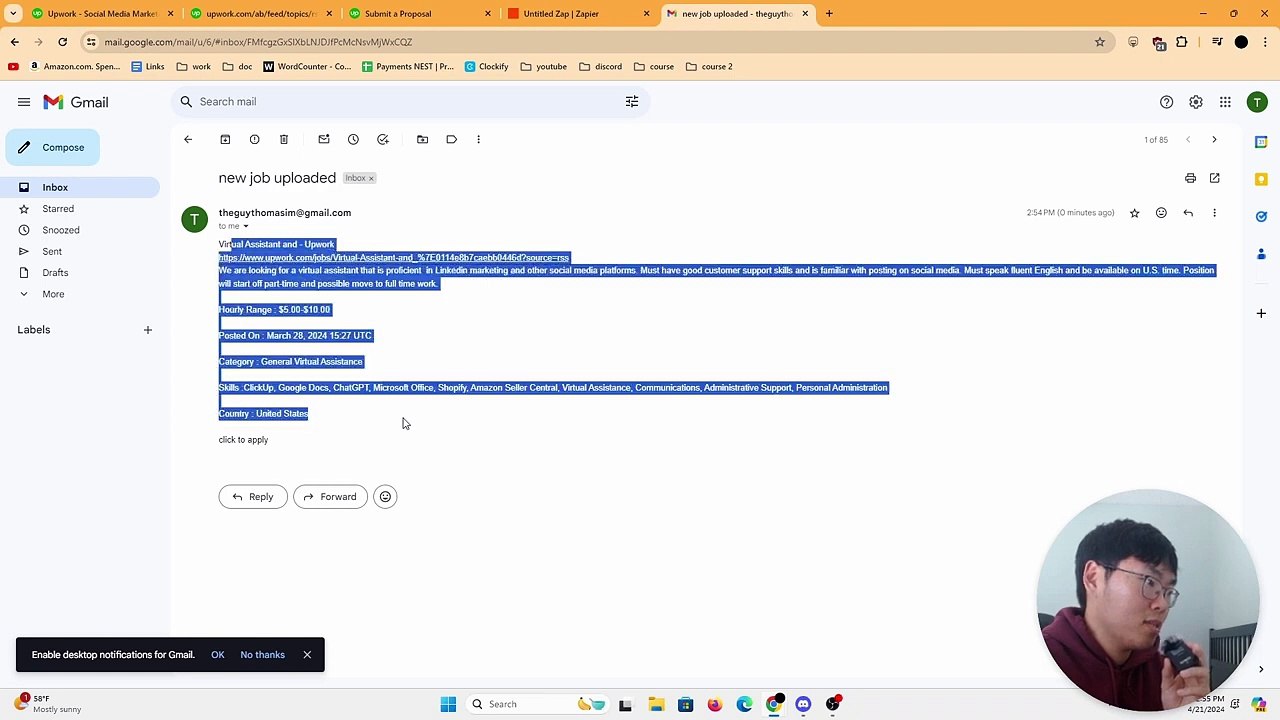The width and height of the screenshot is (1280, 720).
Task: Open Microsoft Edge from taskbar
Action: (744, 704)
